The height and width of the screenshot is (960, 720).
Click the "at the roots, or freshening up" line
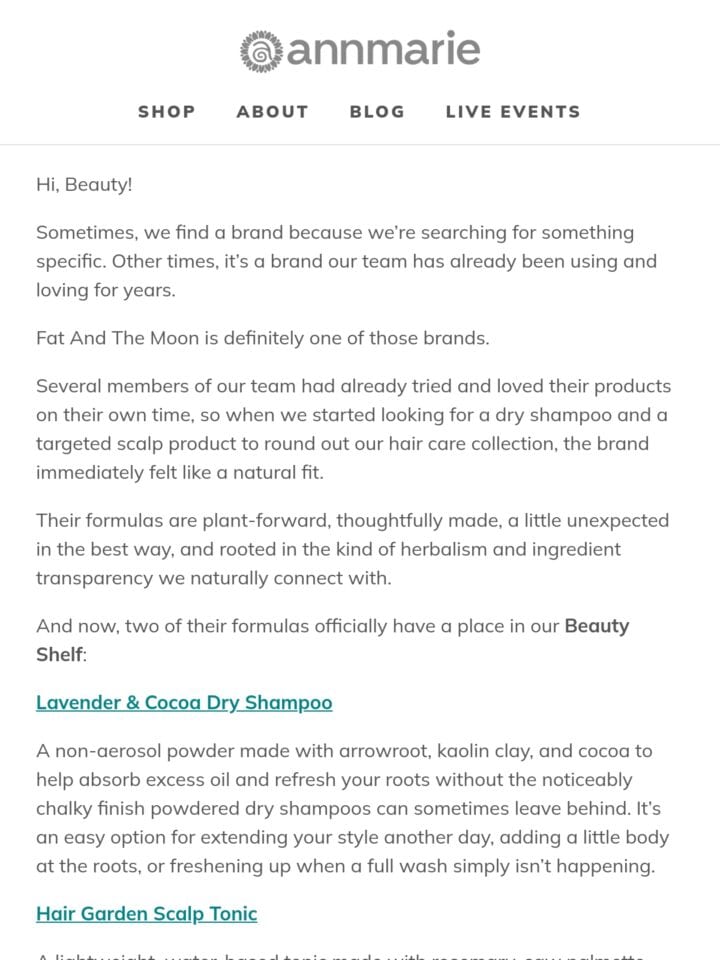click(346, 866)
